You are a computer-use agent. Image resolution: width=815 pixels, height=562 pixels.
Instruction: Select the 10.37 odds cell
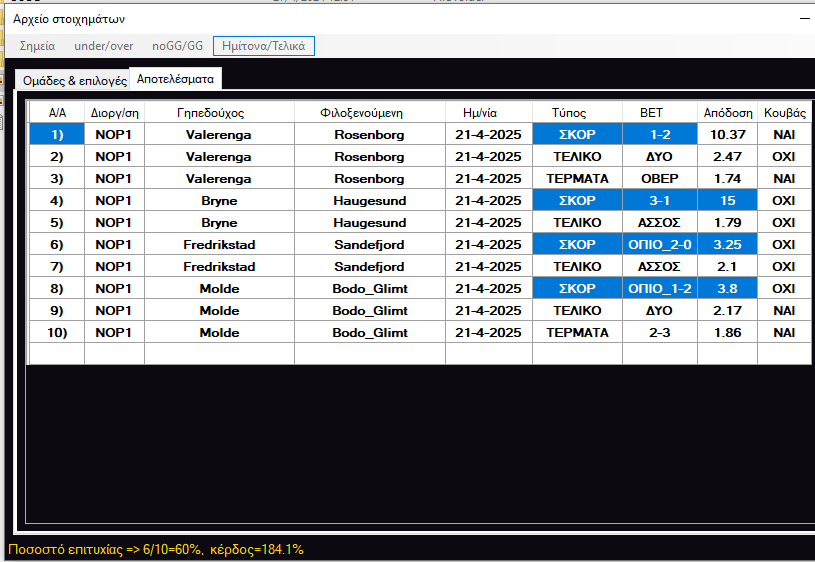727,135
